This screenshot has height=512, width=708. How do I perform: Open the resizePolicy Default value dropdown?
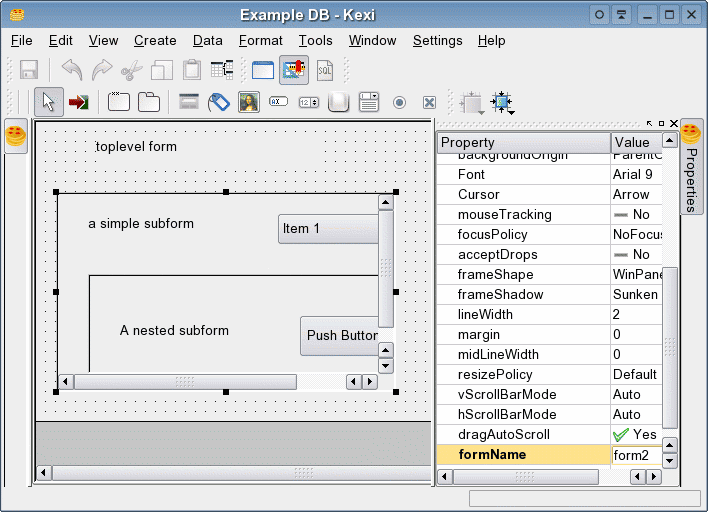(635, 375)
